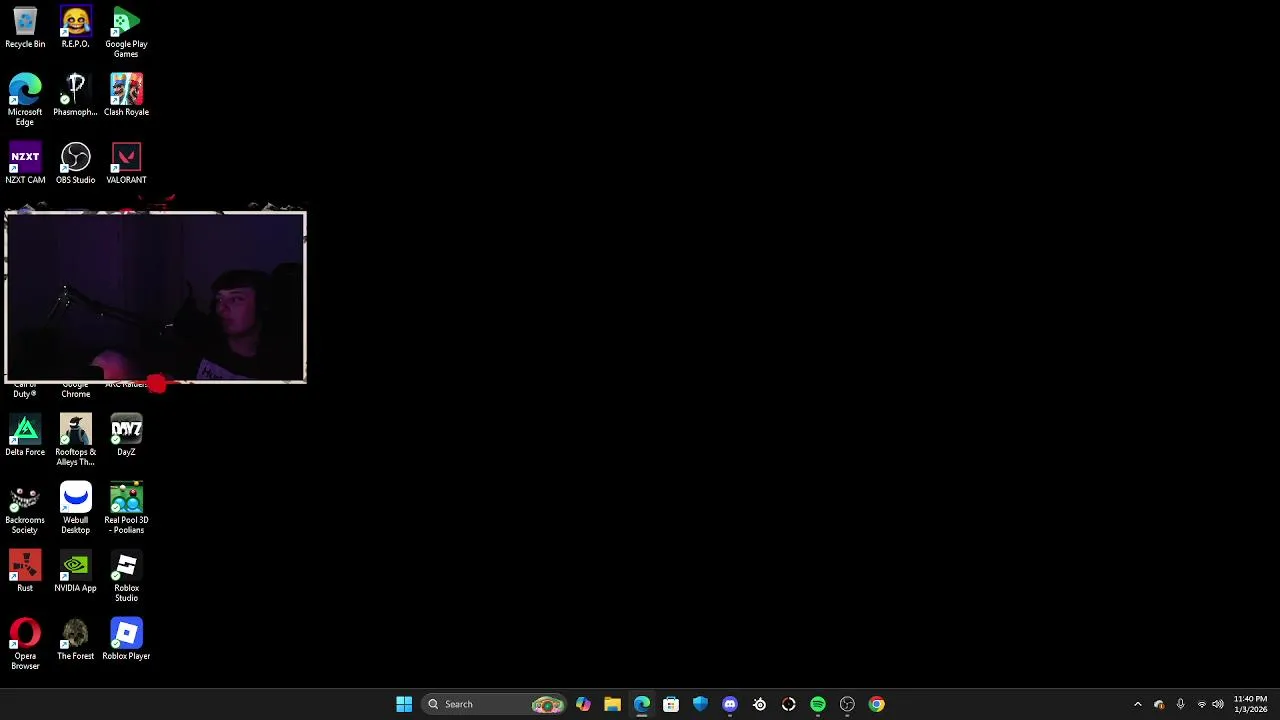Select the Roblox Studio shortcut

click(126, 576)
